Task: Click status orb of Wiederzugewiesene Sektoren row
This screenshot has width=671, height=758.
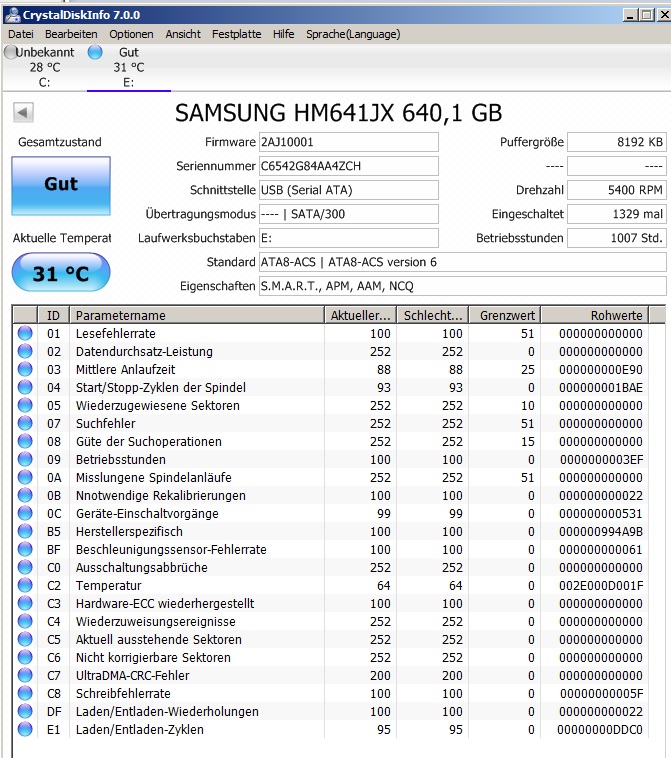Action: point(25,405)
